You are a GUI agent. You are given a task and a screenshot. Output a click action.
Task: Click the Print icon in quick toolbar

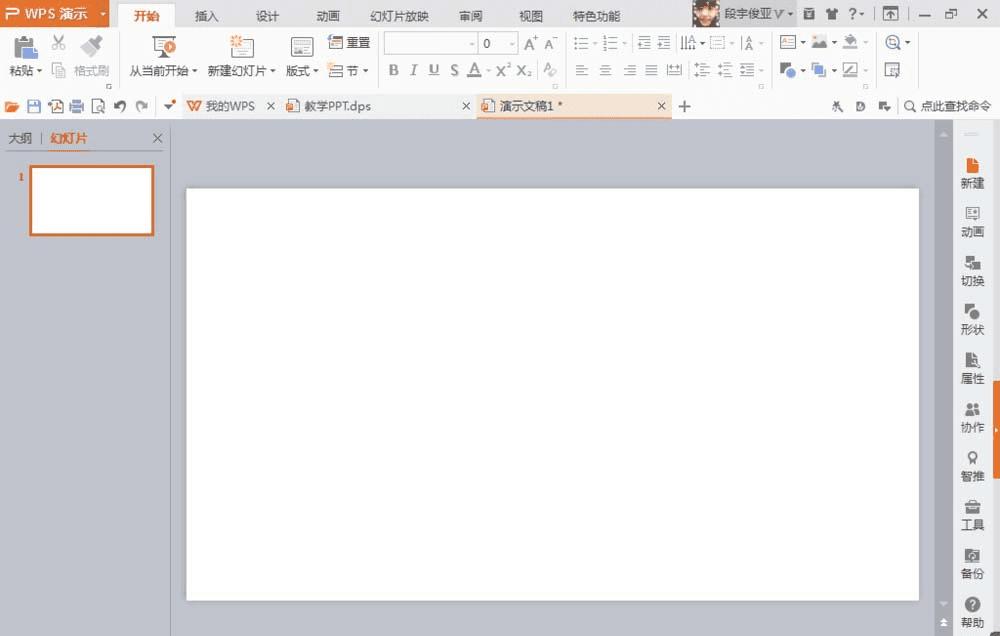(x=77, y=107)
